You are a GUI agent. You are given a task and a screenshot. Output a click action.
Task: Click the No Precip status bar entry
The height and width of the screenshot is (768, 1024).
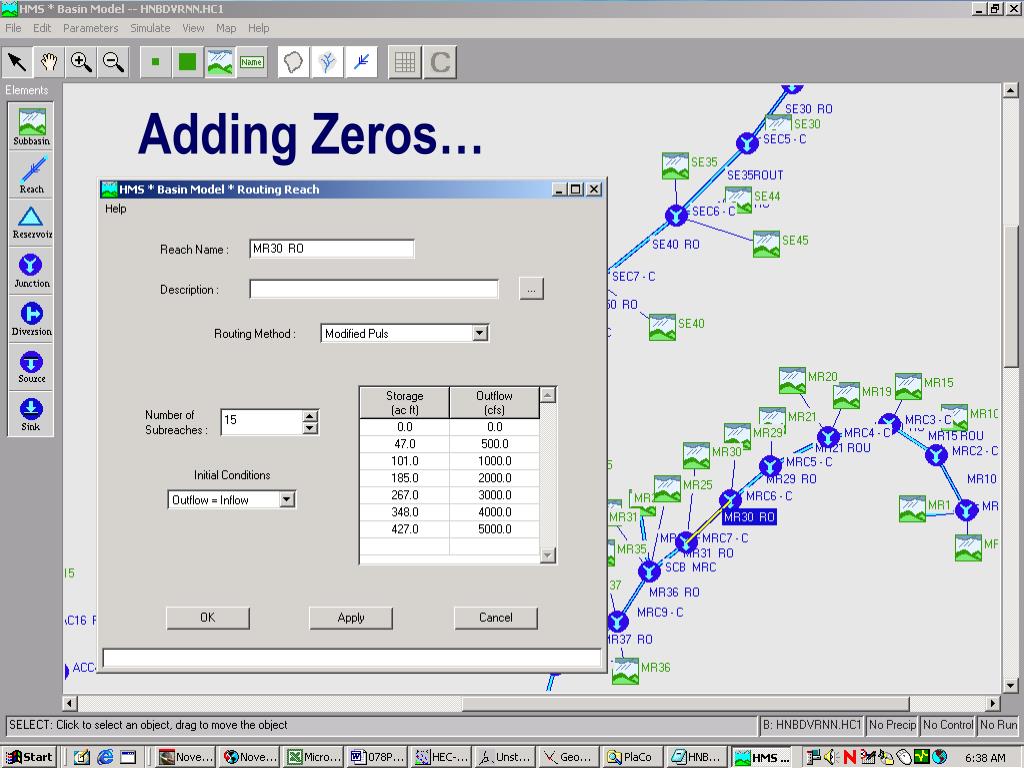coord(892,725)
